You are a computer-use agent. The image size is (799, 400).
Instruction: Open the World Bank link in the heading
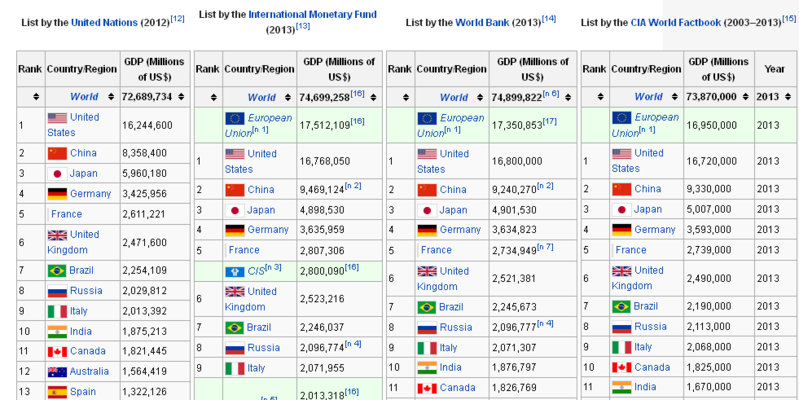[482, 22]
